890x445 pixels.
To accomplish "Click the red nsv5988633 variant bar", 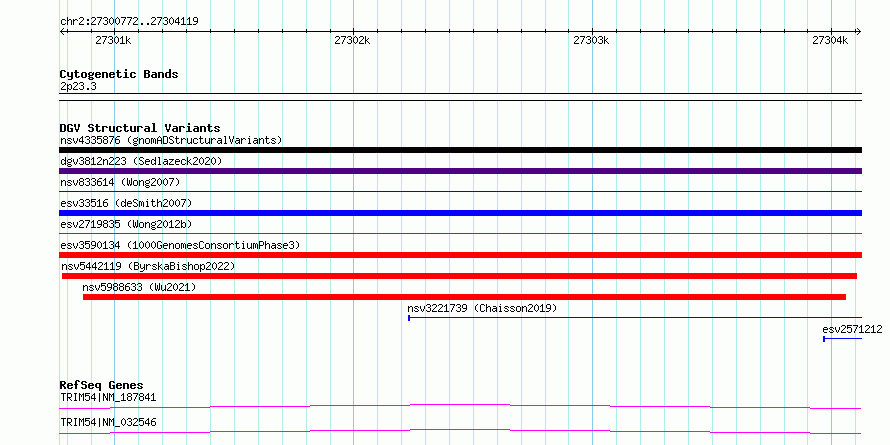I will [464, 297].
